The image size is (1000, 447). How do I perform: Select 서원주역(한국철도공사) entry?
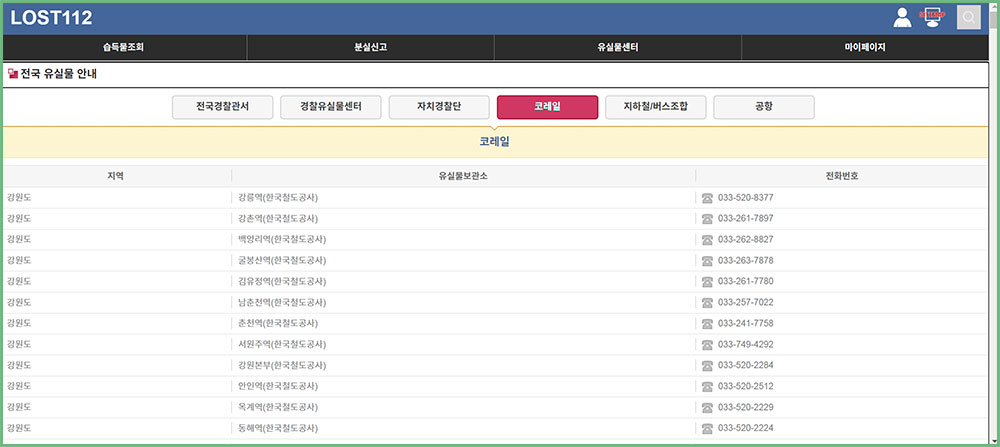282,344
